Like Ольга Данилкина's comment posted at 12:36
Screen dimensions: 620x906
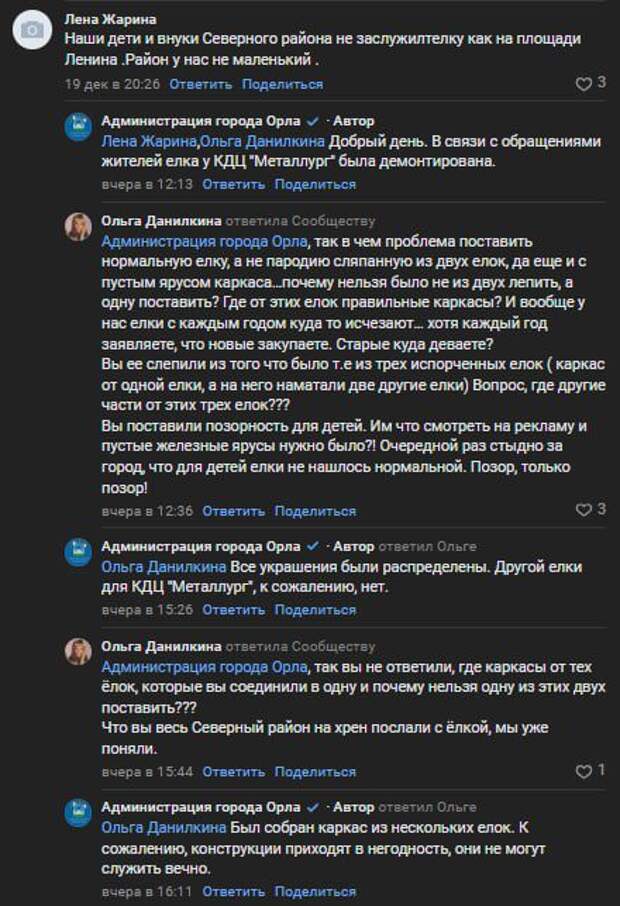tap(584, 510)
